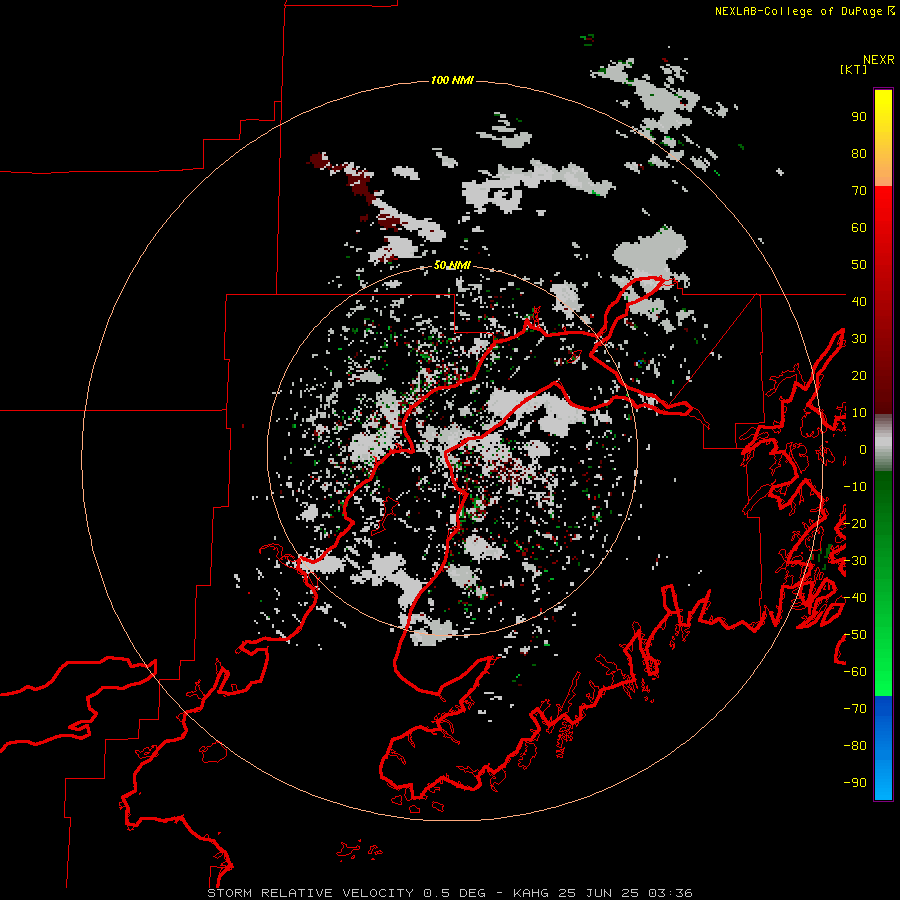Click the 80 value on the velocity scale
The image size is (900, 900).
[x=859, y=154]
